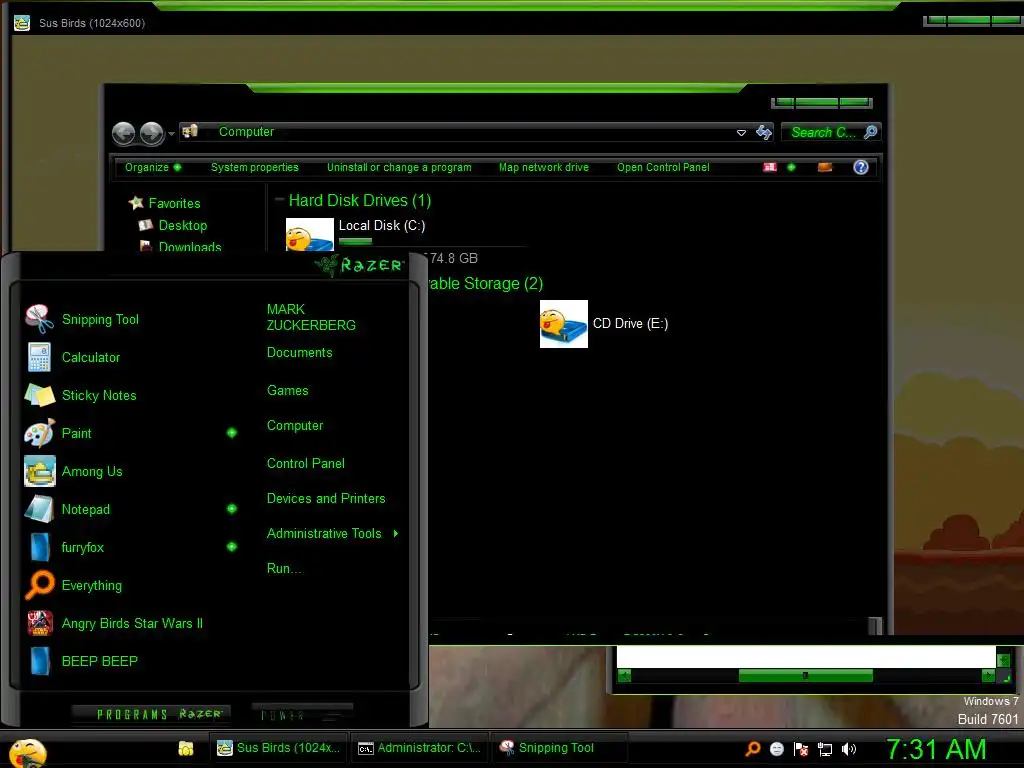This screenshot has height=768, width=1024.
Task: Open MARK ZUCKERBERG user folder
Action: [x=311, y=317]
